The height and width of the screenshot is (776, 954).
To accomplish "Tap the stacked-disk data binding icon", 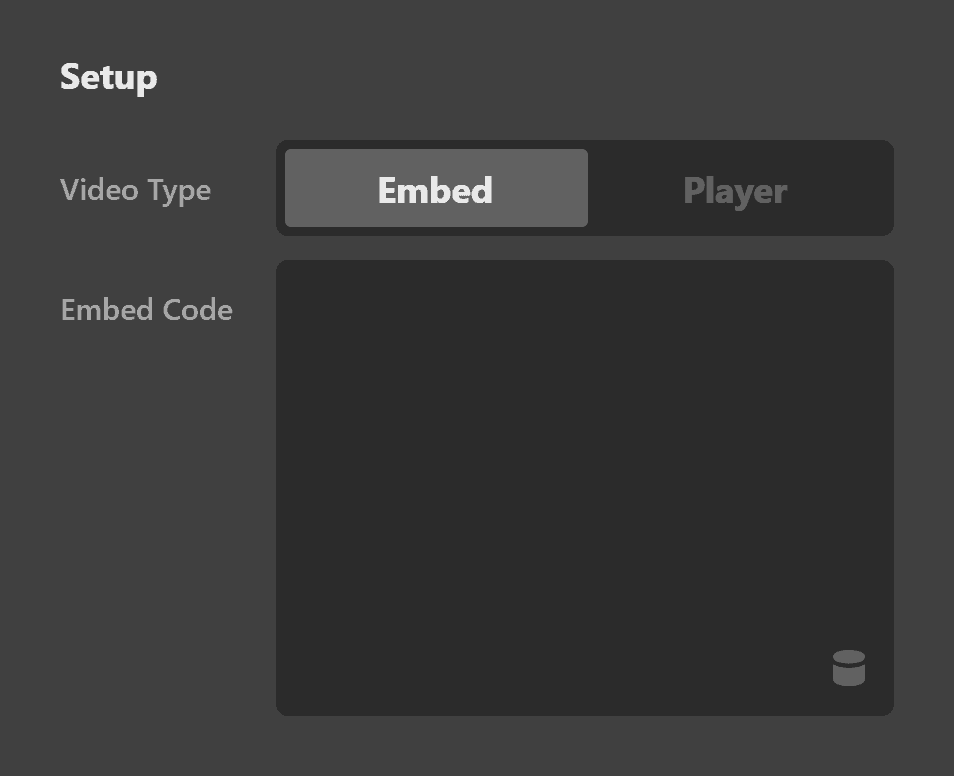I will 848,668.
